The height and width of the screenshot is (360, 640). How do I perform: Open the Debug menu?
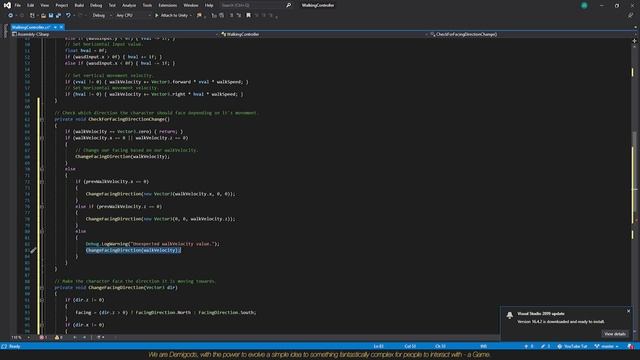pos(96,5)
